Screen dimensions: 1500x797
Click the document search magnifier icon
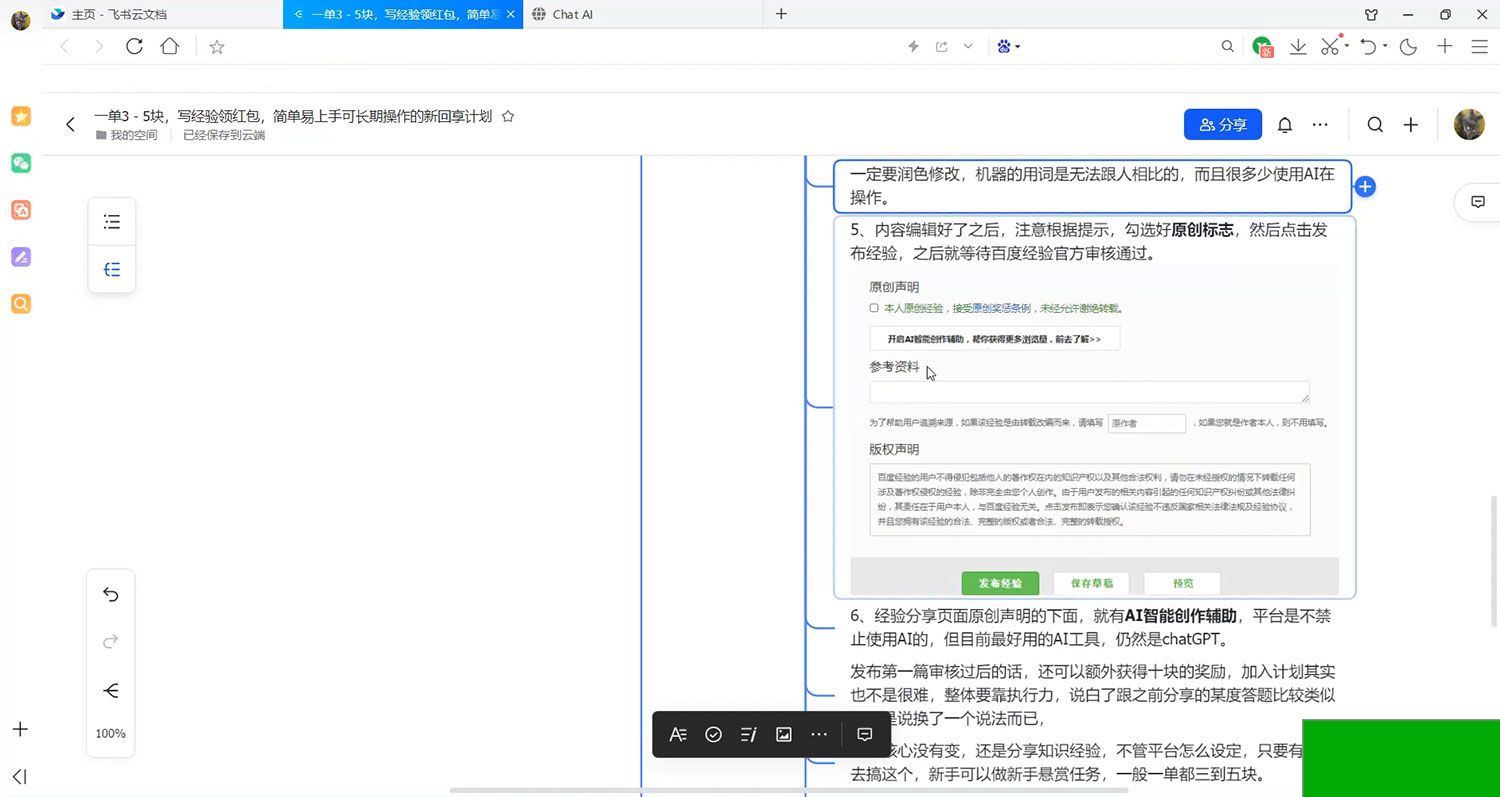tap(1375, 125)
